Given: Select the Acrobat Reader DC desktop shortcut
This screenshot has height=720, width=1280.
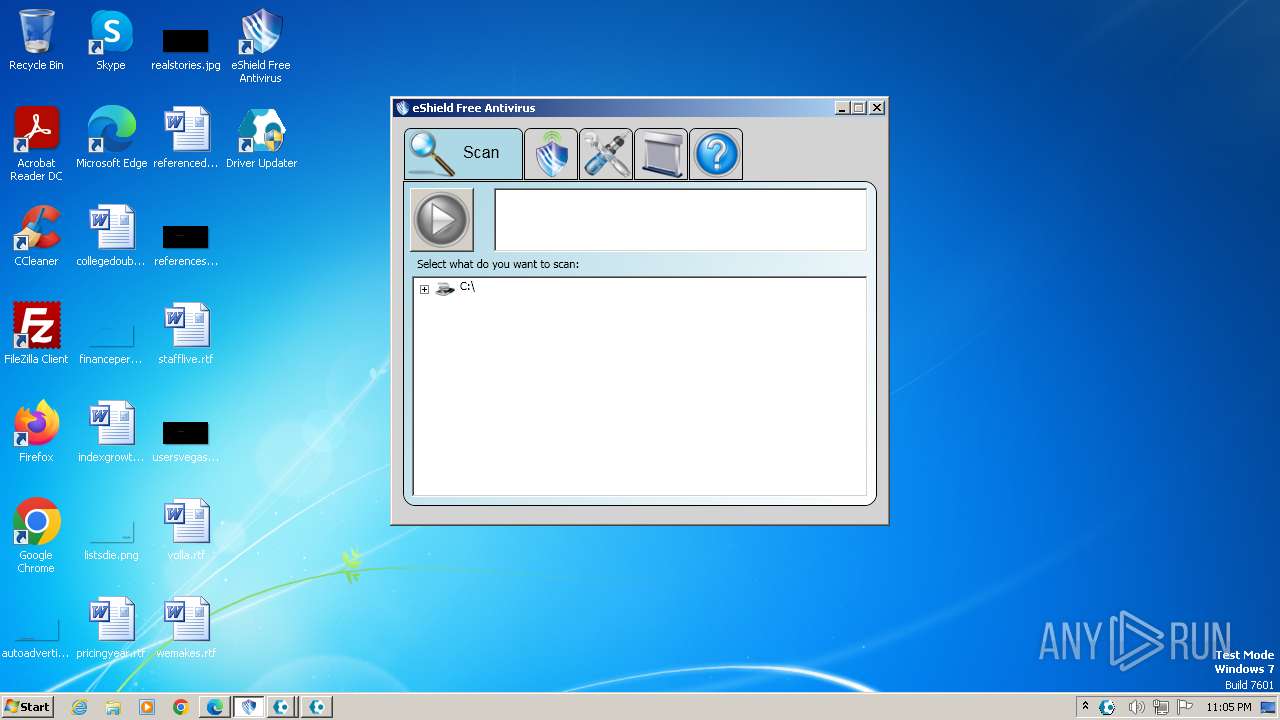Looking at the screenshot, I should [x=36, y=144].
